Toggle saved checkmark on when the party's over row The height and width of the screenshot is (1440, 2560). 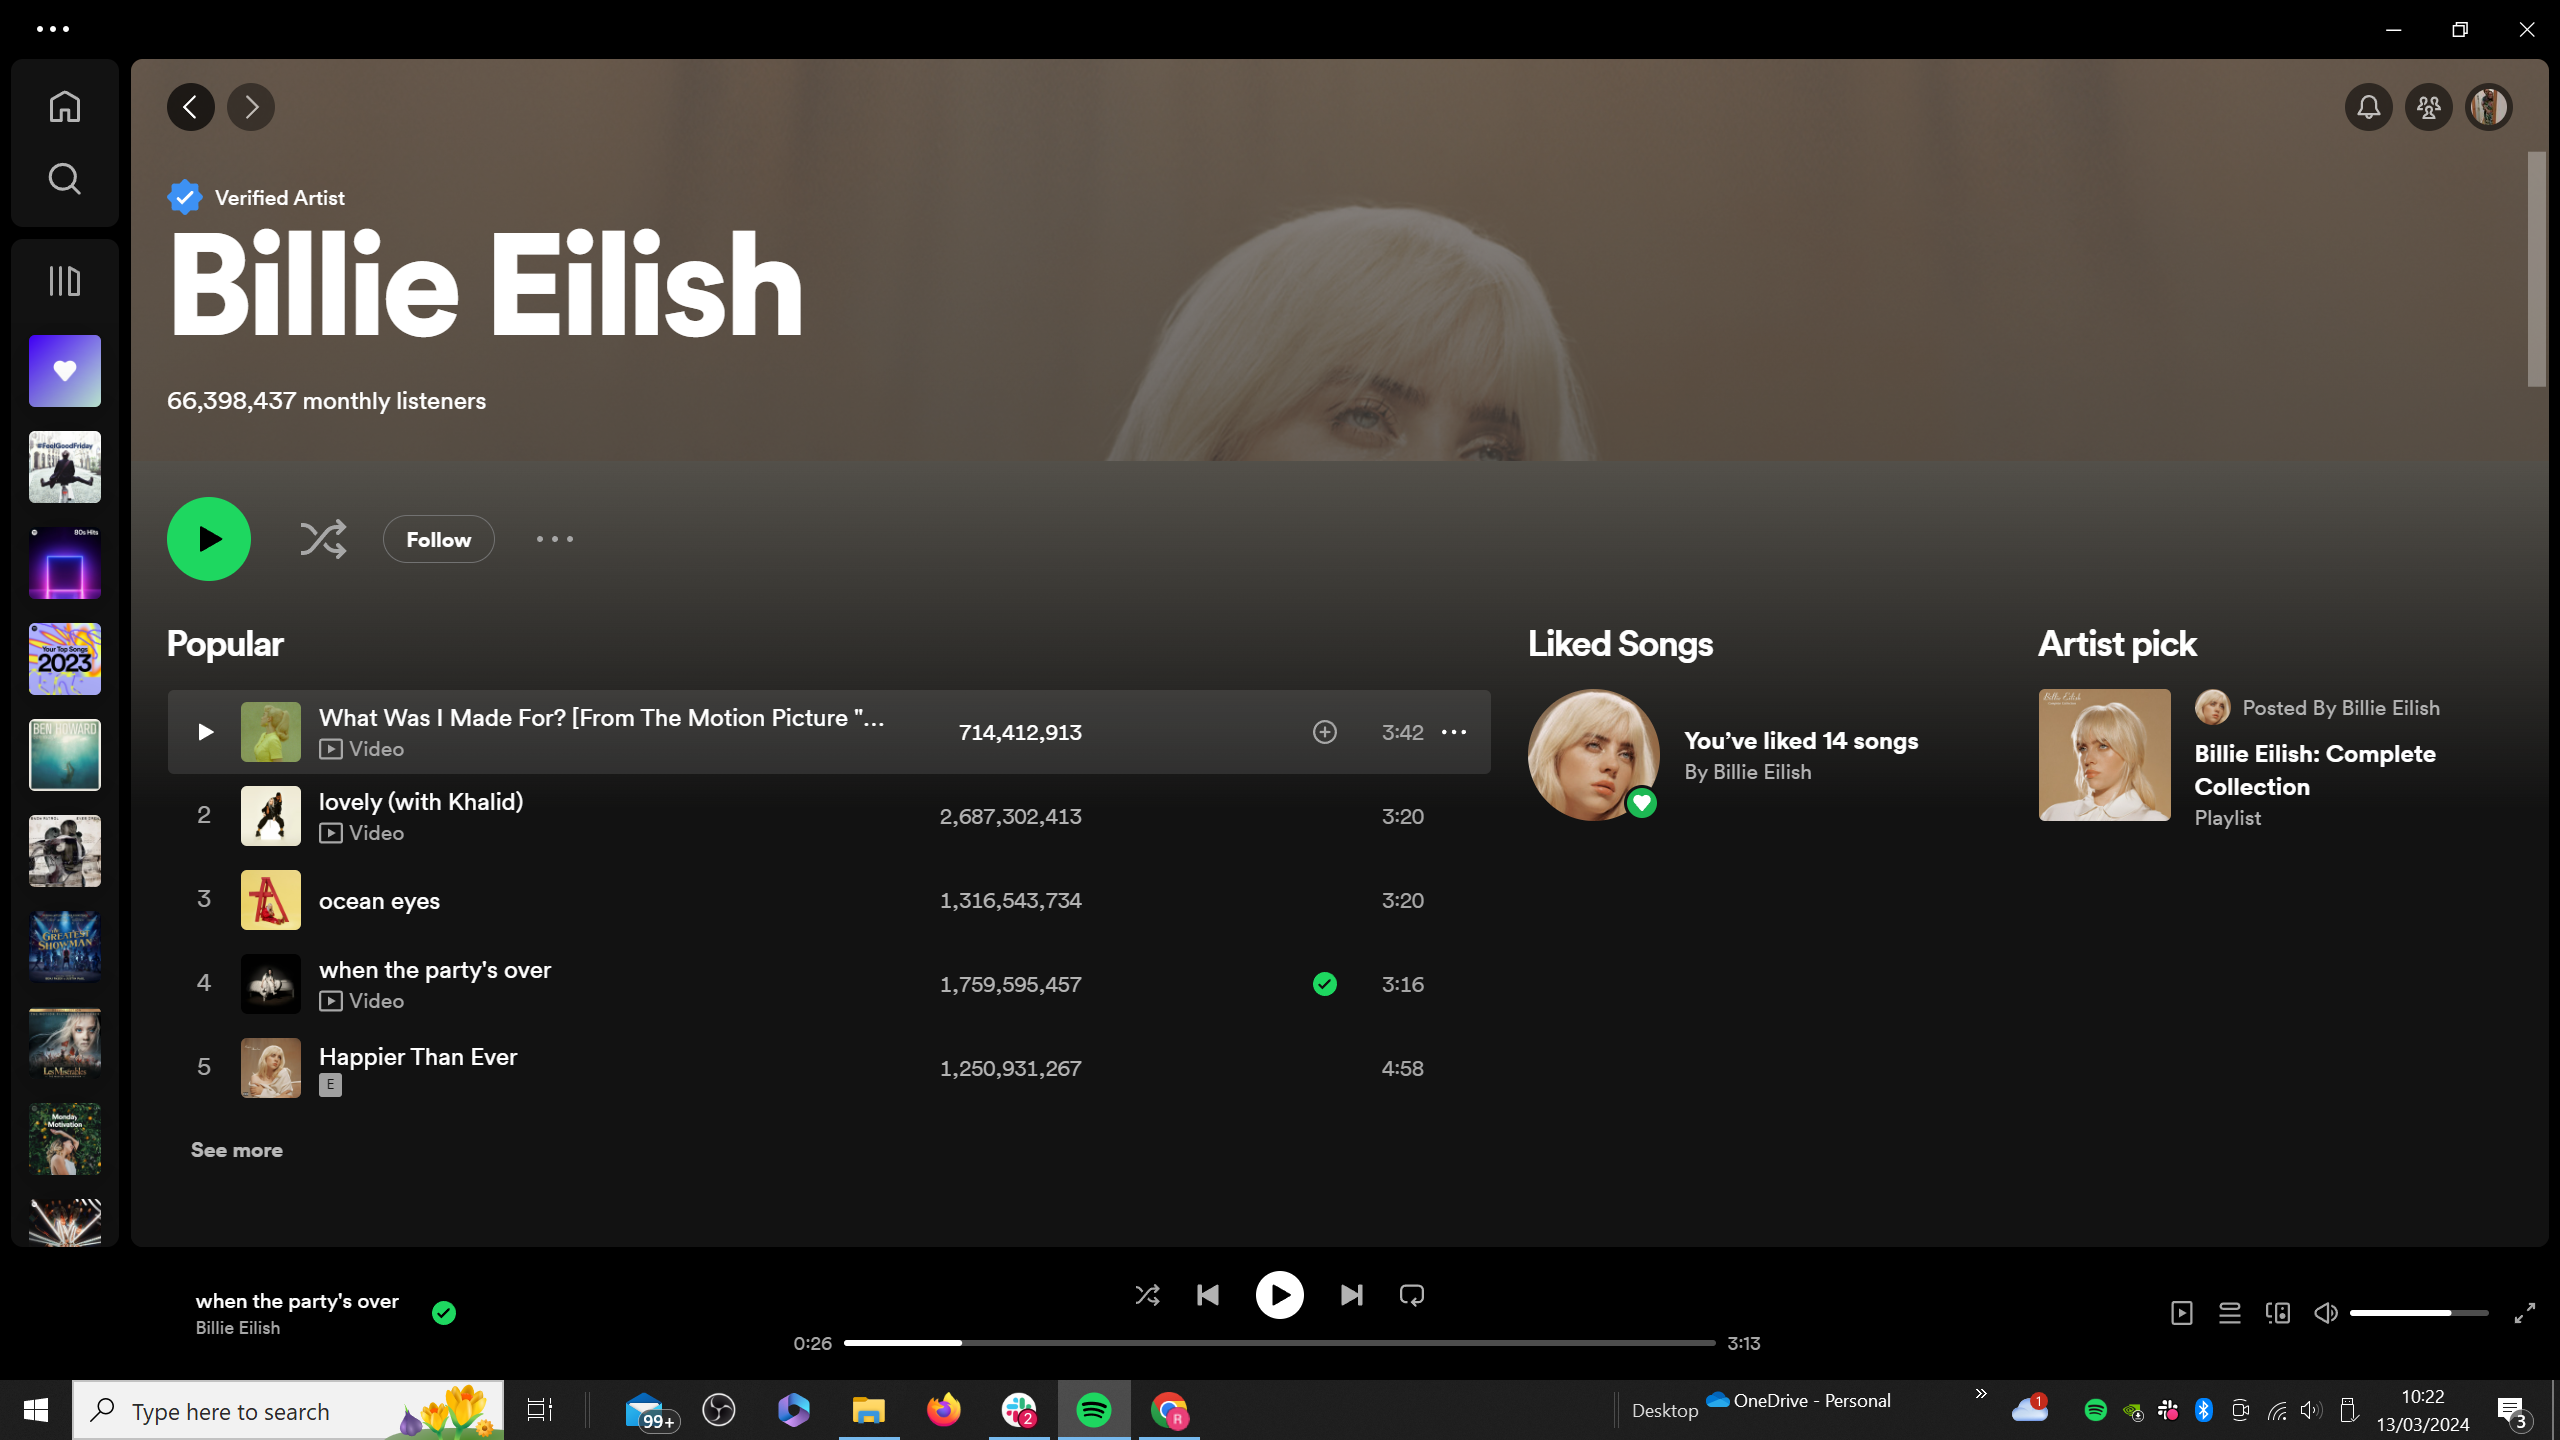pyautogui.click(x=1325, y=984)
